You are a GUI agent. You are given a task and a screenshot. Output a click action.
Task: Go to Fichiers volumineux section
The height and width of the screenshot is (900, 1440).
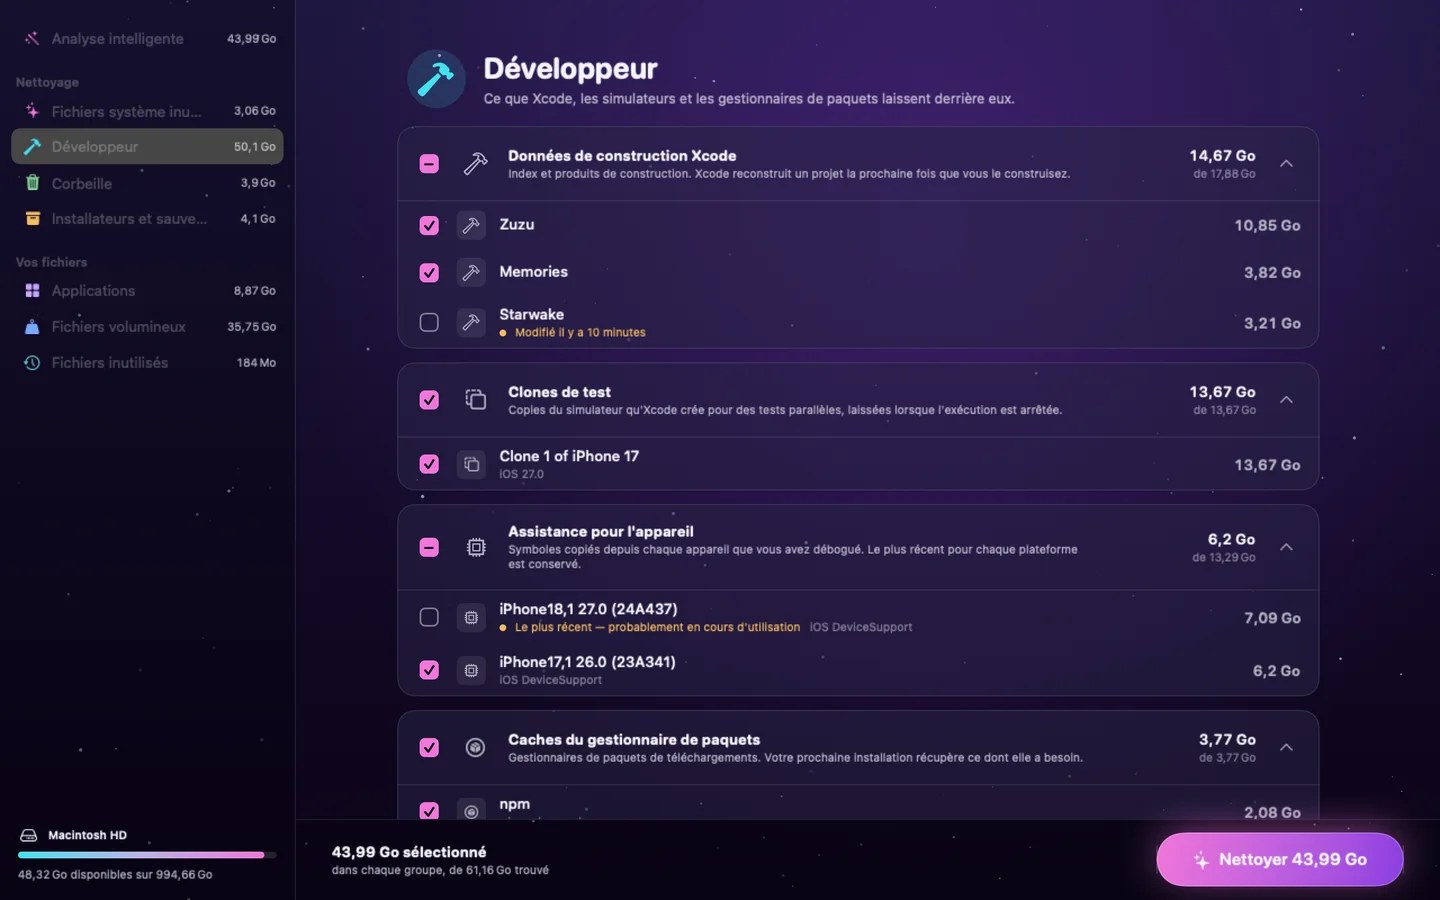coord(147,327)
